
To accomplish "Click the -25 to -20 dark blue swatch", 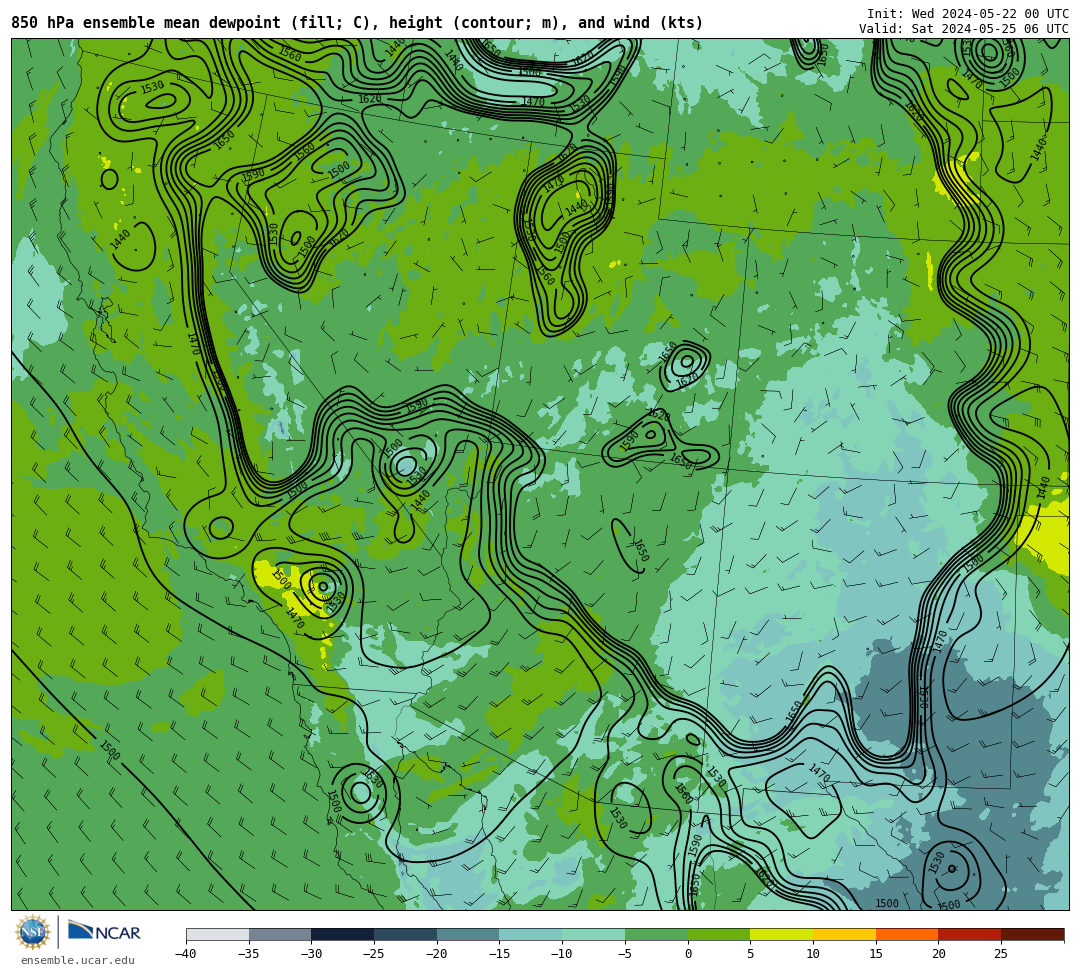I will [406, 934].
